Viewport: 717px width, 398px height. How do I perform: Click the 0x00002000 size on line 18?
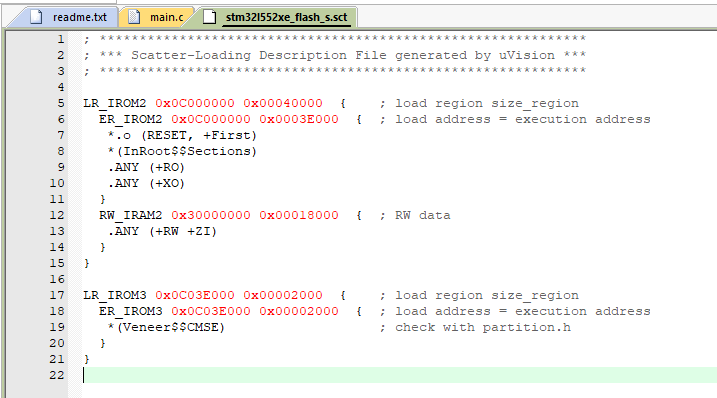pos(299,312)
